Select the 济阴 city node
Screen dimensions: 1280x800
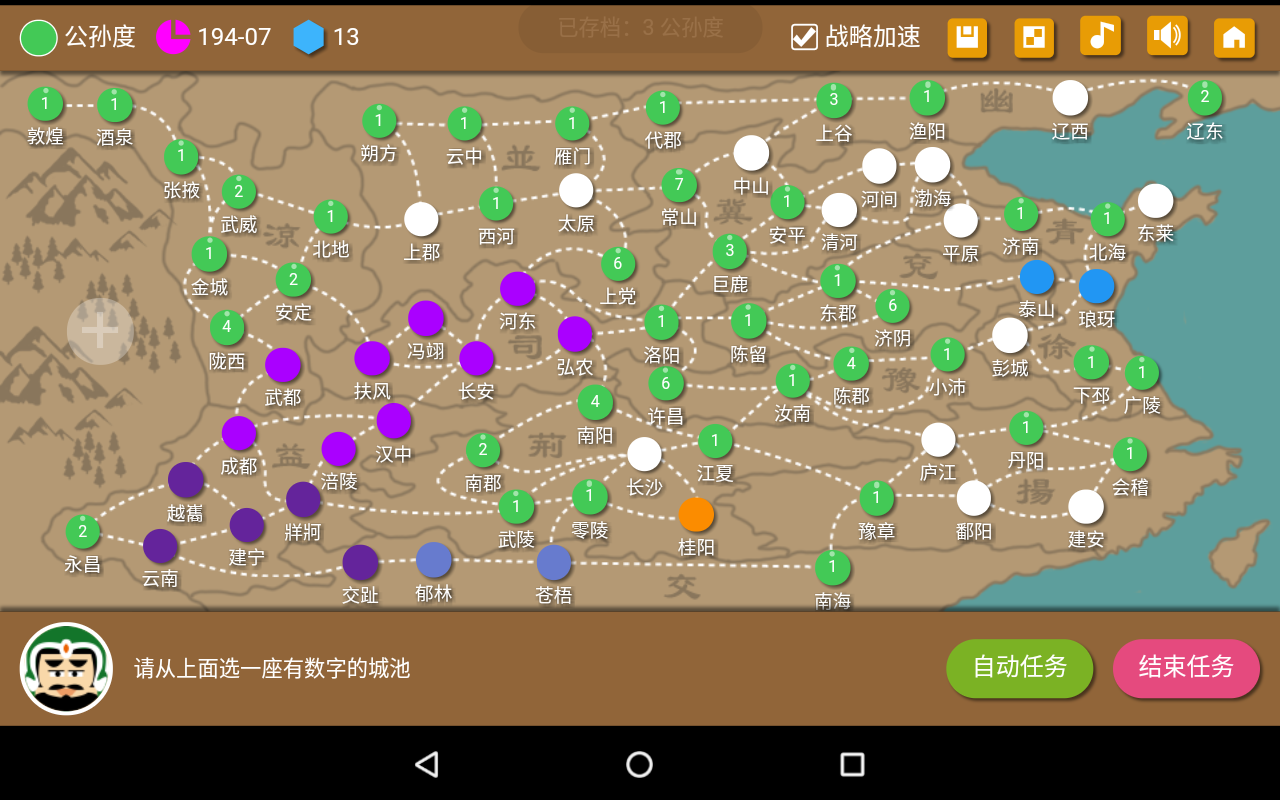tap(892, 306)
